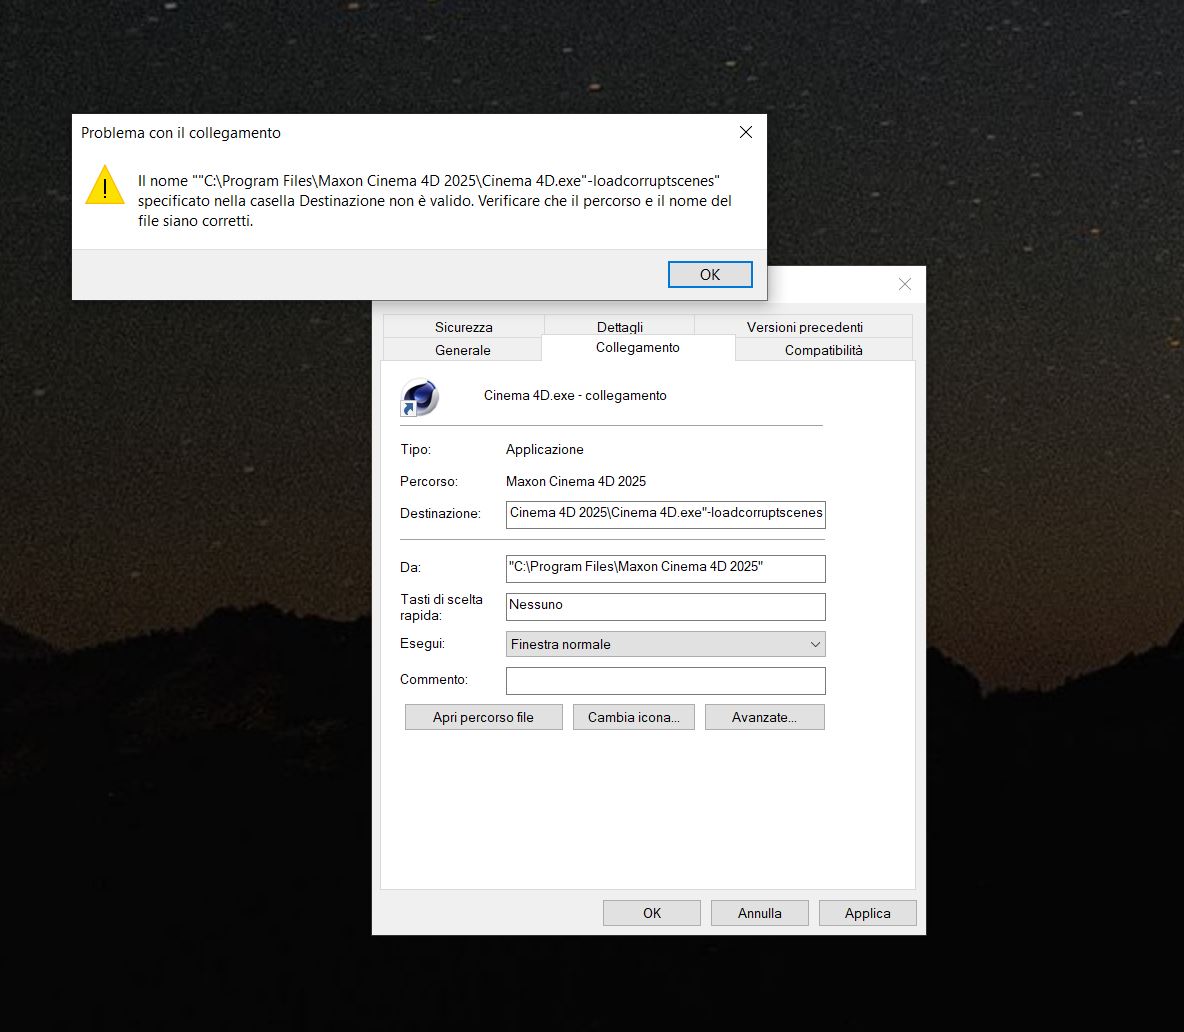Switch to the Versioni precedenti tab
Viewport: 1184px width, 1032px height.
(804, 327)
